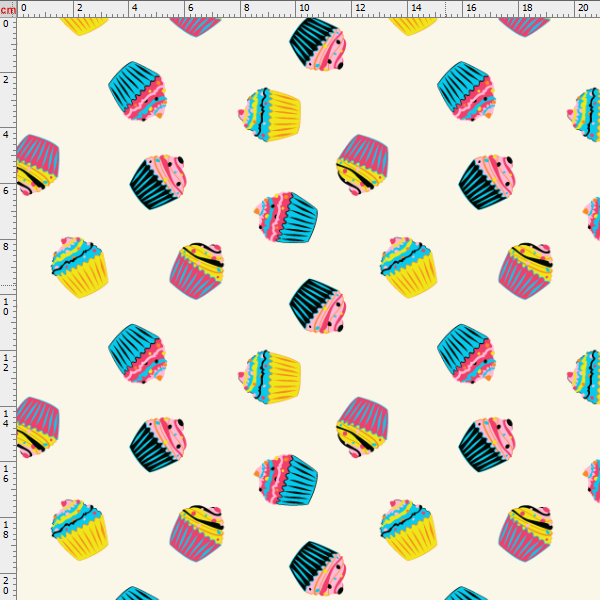Click the 6 mark on the vertical ruler
Viewport: 600px width, 600px height.
pyautogui.click(x=6, y=191)
